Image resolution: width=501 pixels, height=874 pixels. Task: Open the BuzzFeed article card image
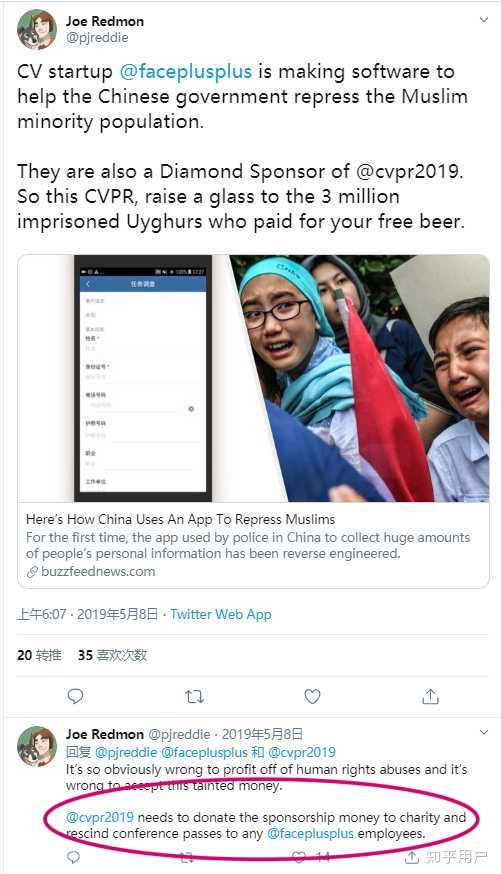click(254, 378)
